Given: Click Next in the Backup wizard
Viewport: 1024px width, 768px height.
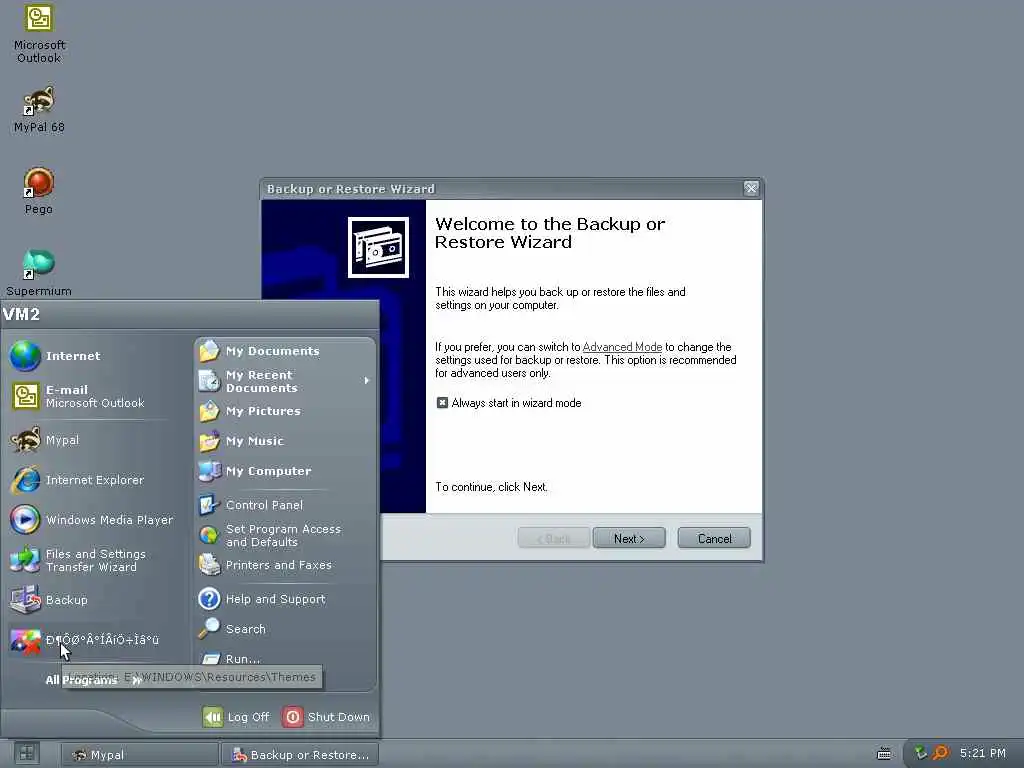Looking at the screenshot, I should coord(629,538).
